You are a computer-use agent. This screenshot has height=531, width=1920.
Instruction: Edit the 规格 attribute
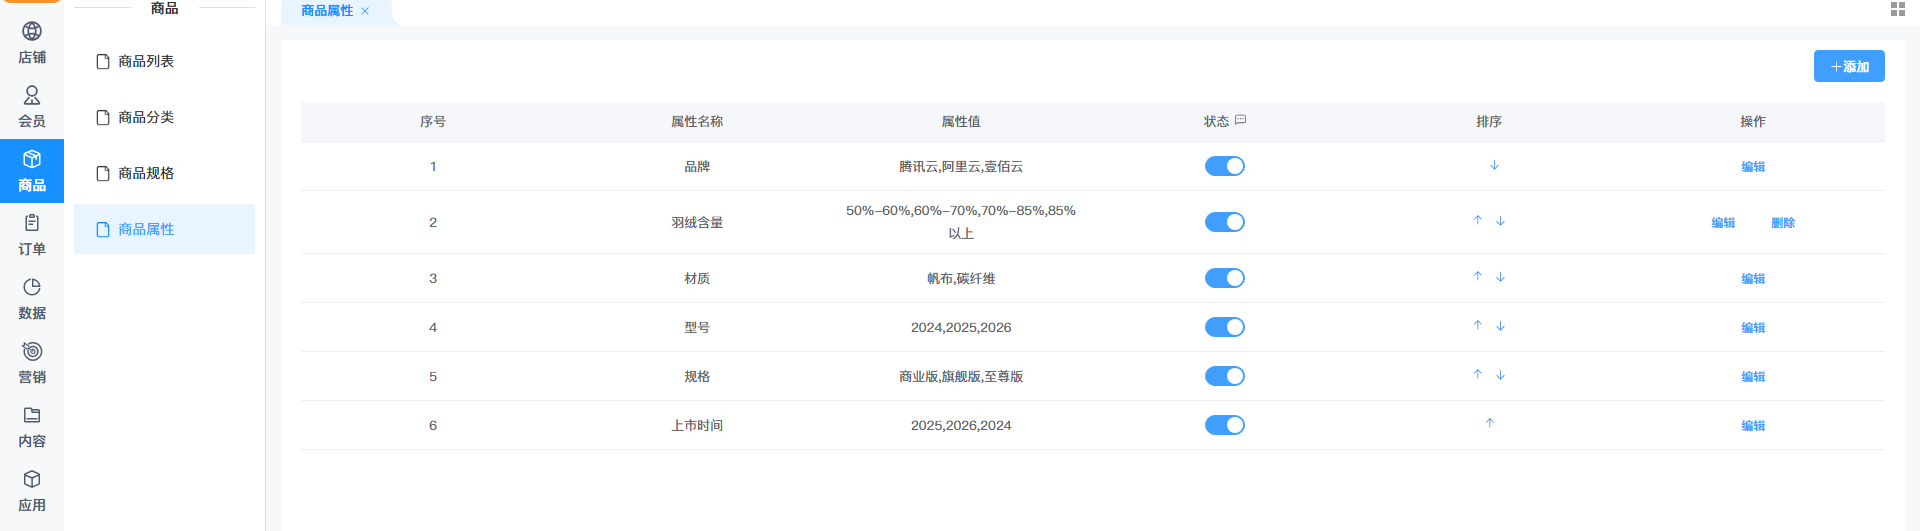(1752, 377)
